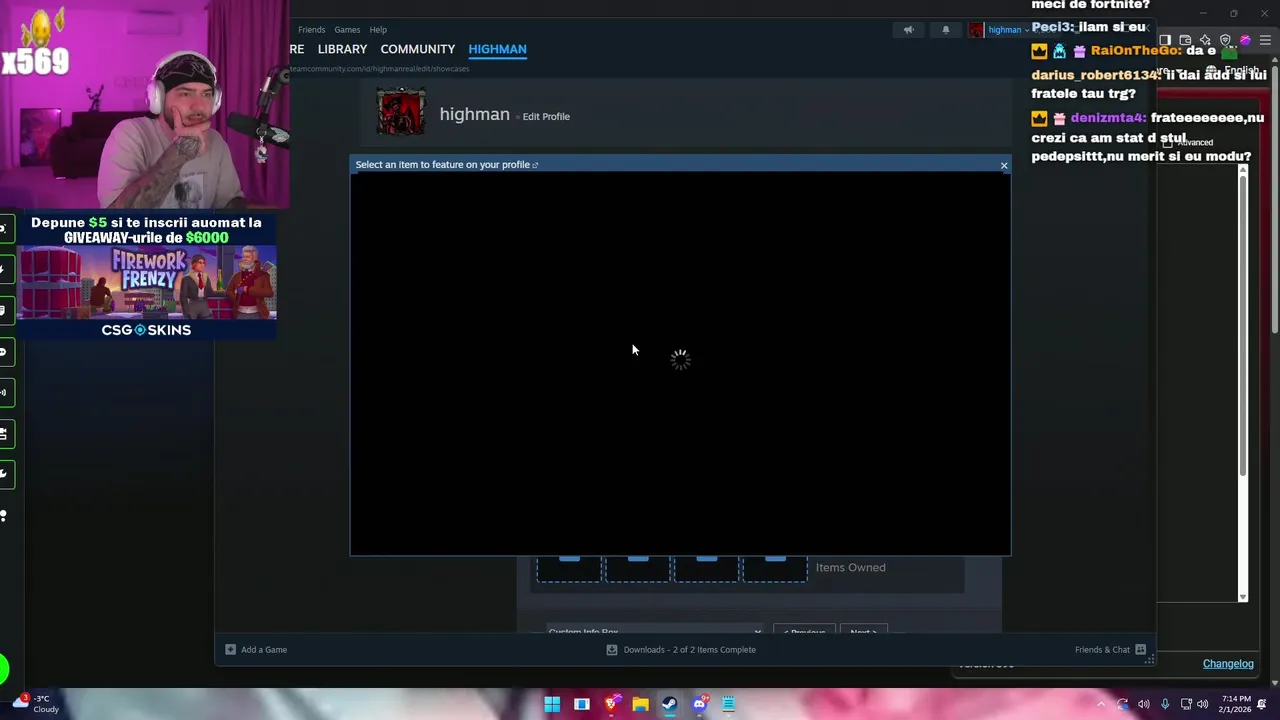Open the browser wallet icon
This screenshot has width=1280, height=720.
(x=1185, y=40)
